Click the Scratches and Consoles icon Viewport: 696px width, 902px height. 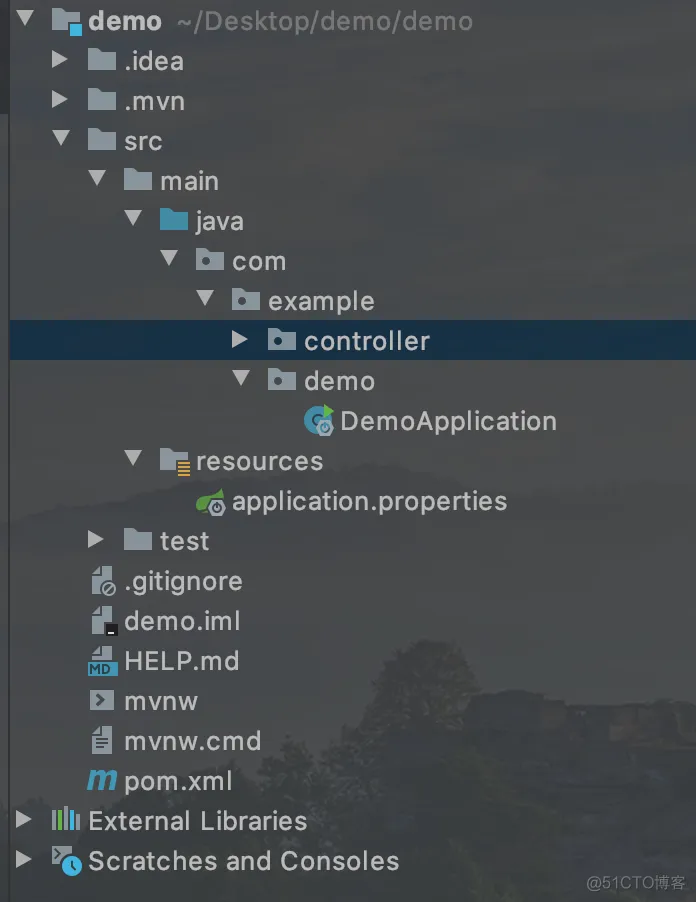(x=66, y=861)
